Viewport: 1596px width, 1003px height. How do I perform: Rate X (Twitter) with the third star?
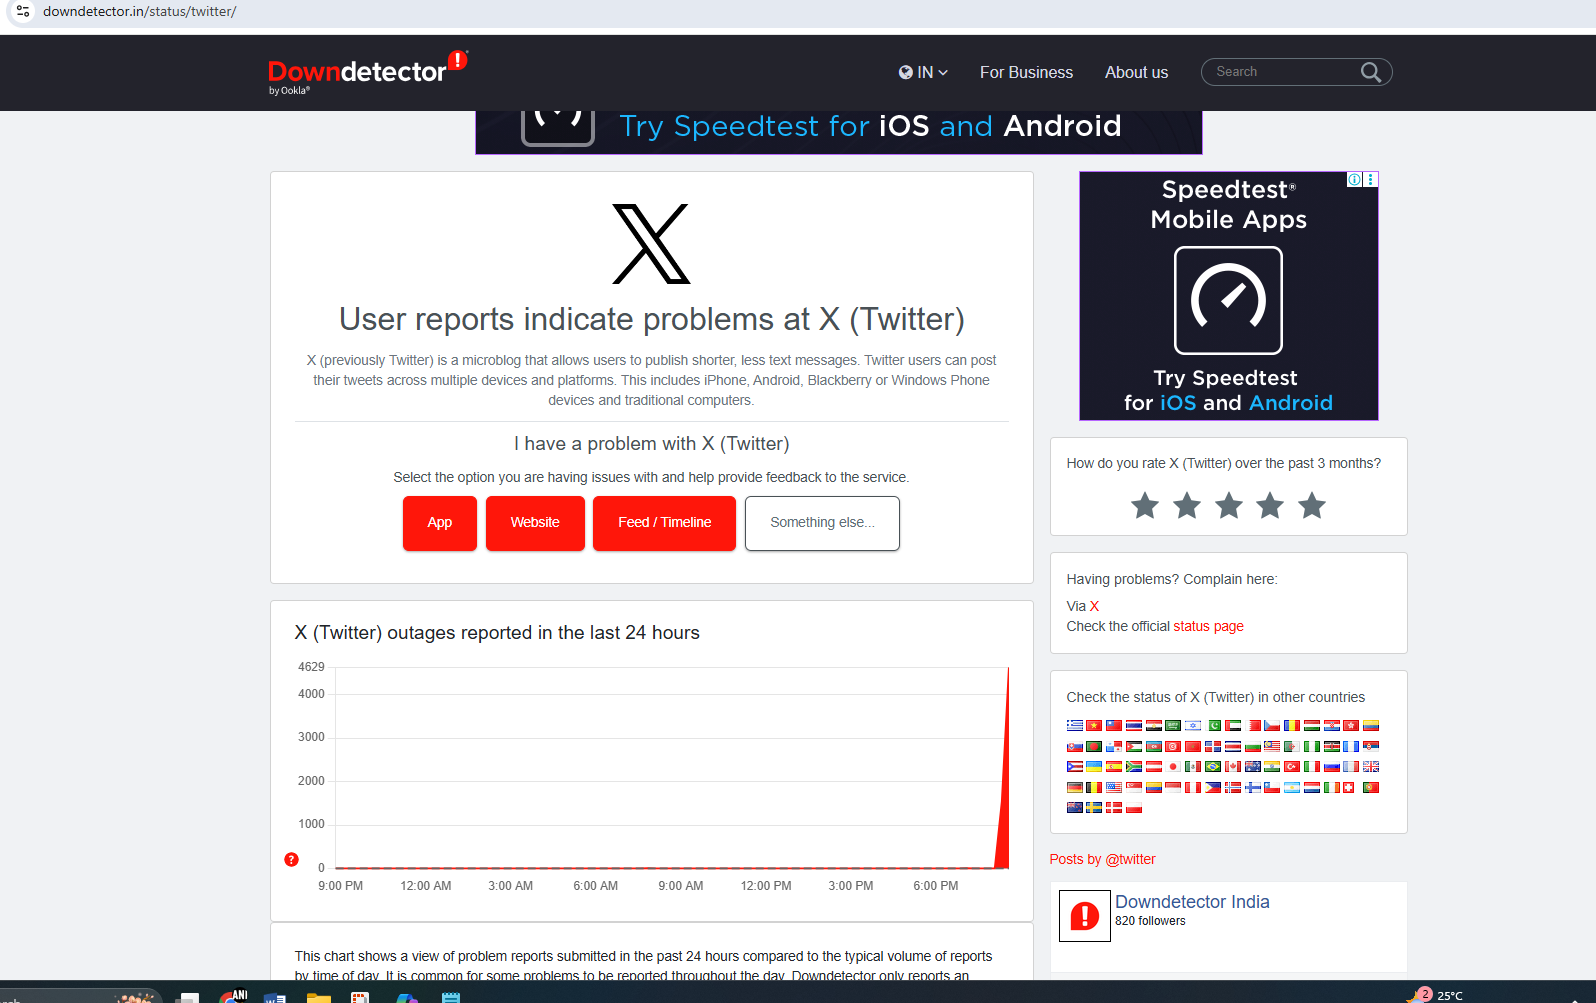(1229, 506)
